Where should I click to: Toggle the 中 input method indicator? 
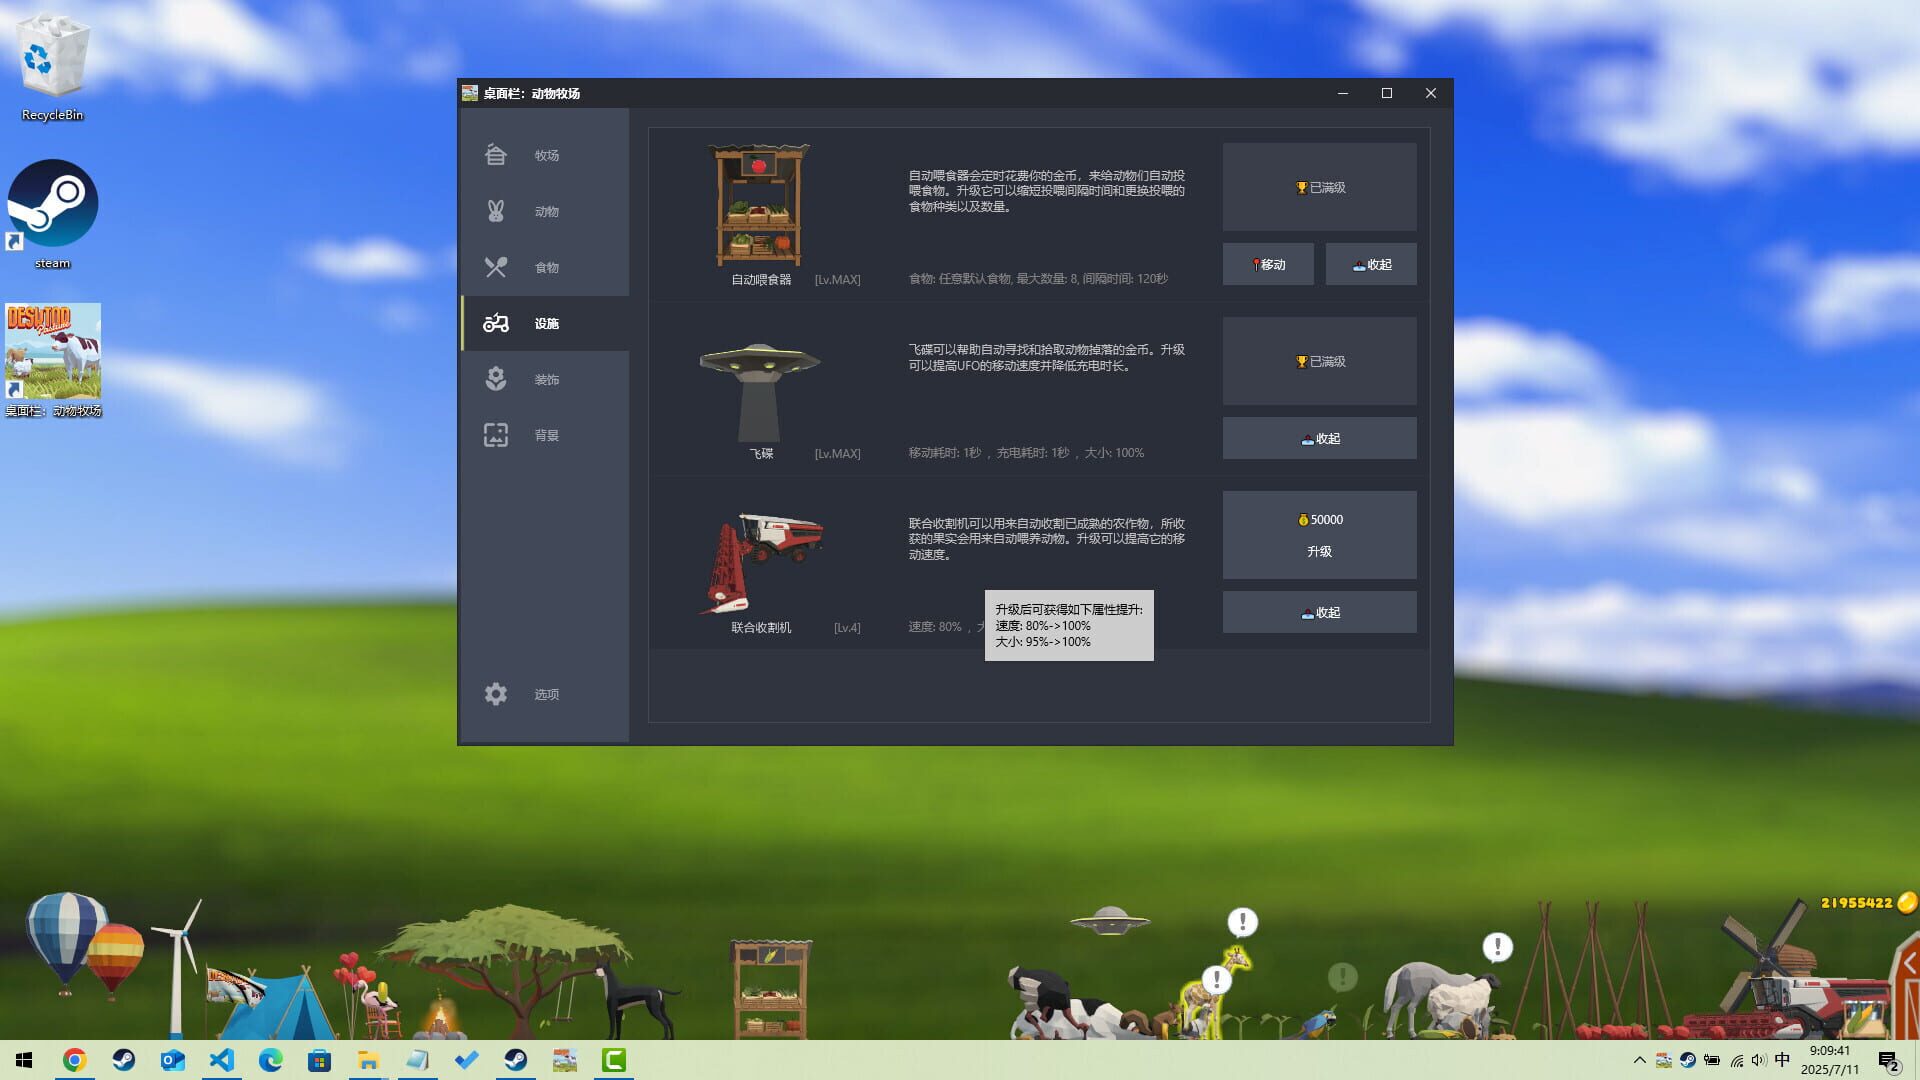coord(1782,1059)
